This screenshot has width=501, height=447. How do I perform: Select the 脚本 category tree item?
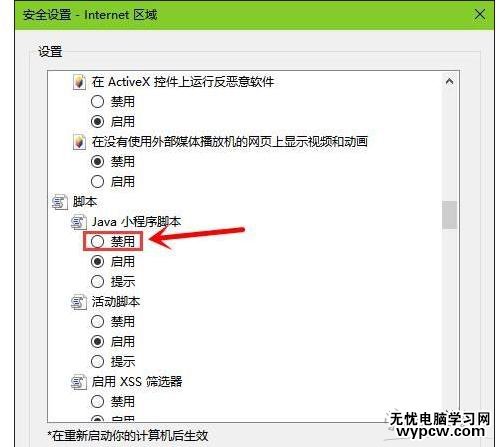coord(85,202)
